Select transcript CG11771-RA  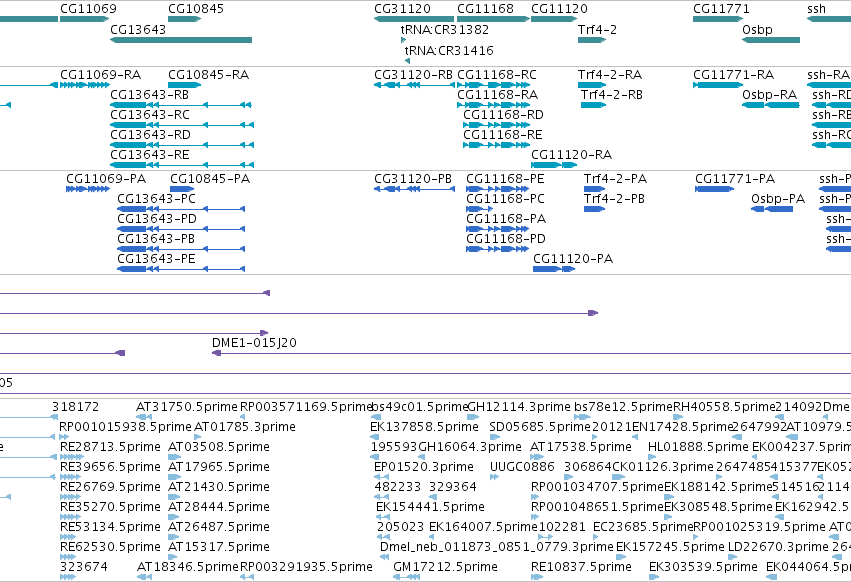[733, 74]
